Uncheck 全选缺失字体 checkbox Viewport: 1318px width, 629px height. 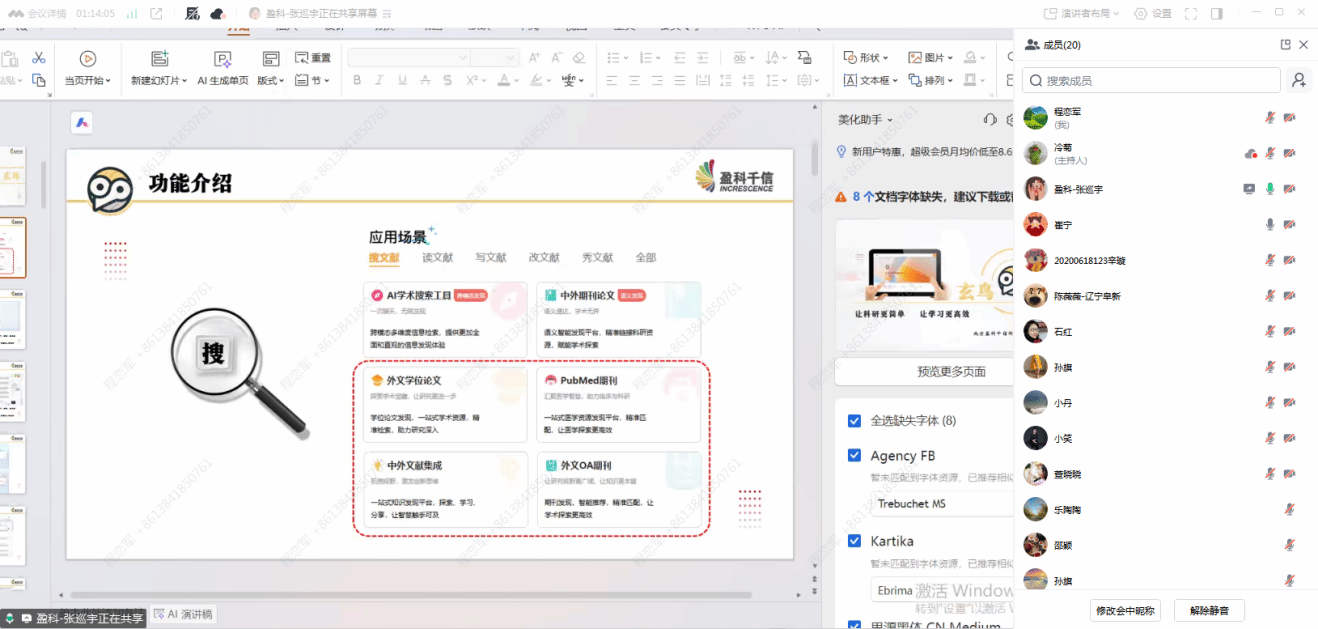click(854, 421)
